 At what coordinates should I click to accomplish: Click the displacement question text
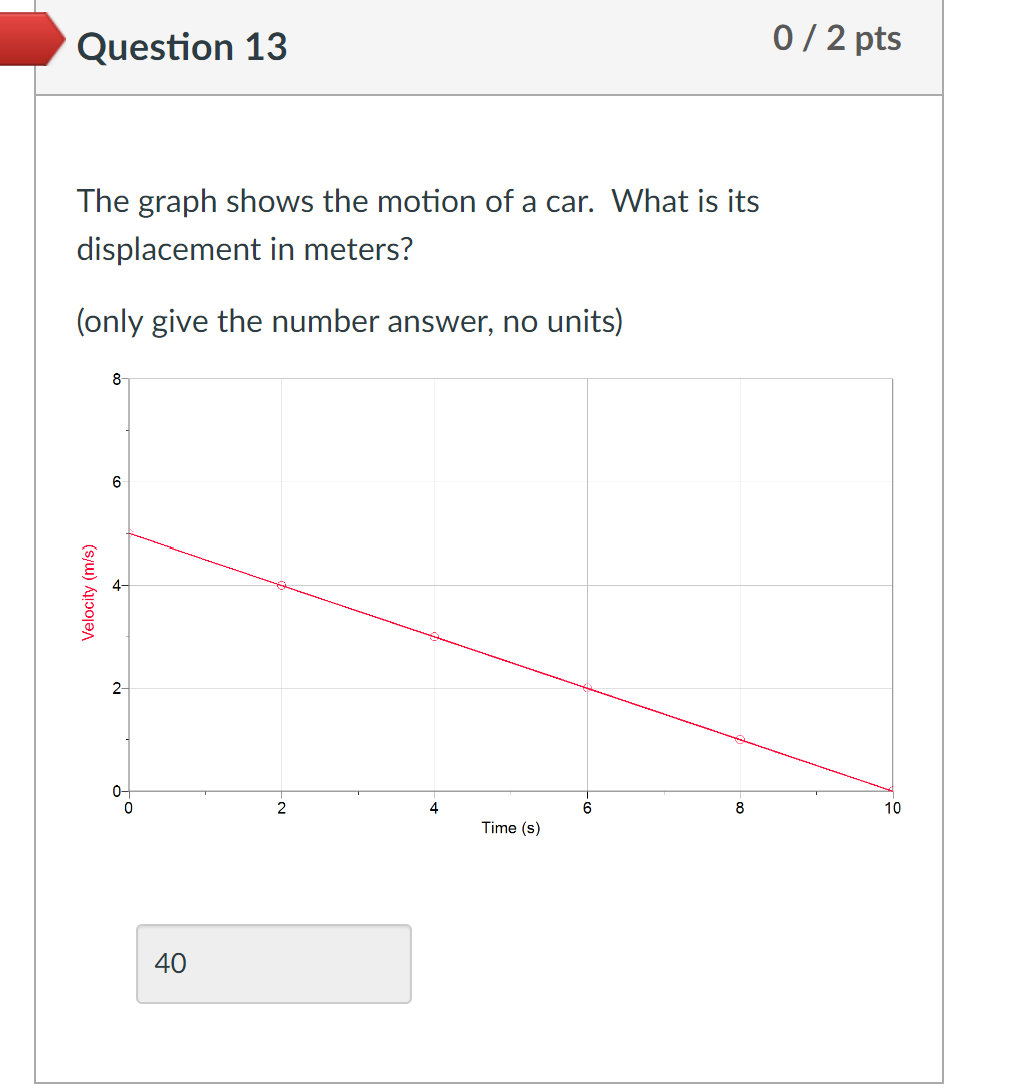(x=417, y=225)
